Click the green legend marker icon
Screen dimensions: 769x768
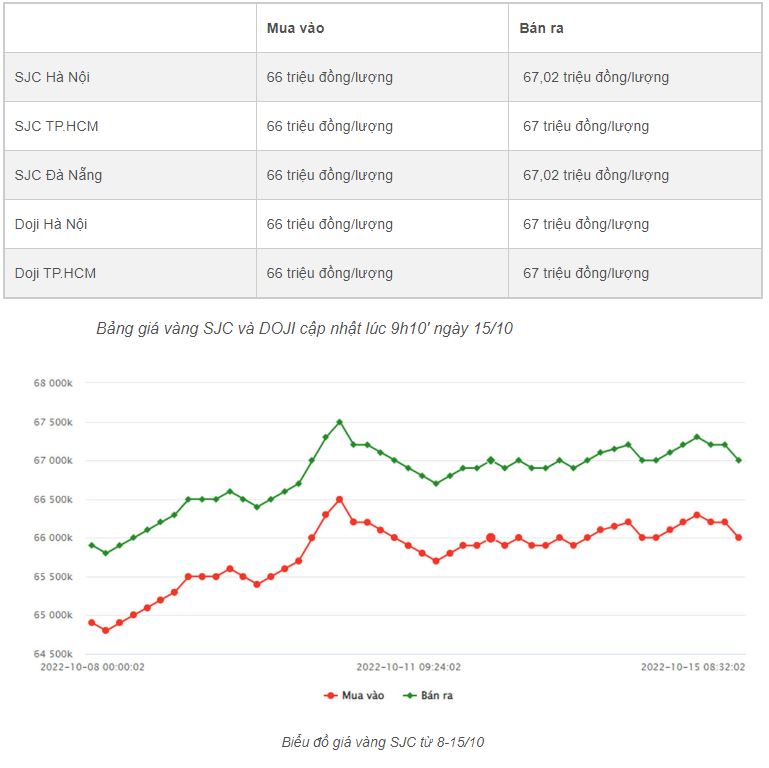tap(408, 695)
